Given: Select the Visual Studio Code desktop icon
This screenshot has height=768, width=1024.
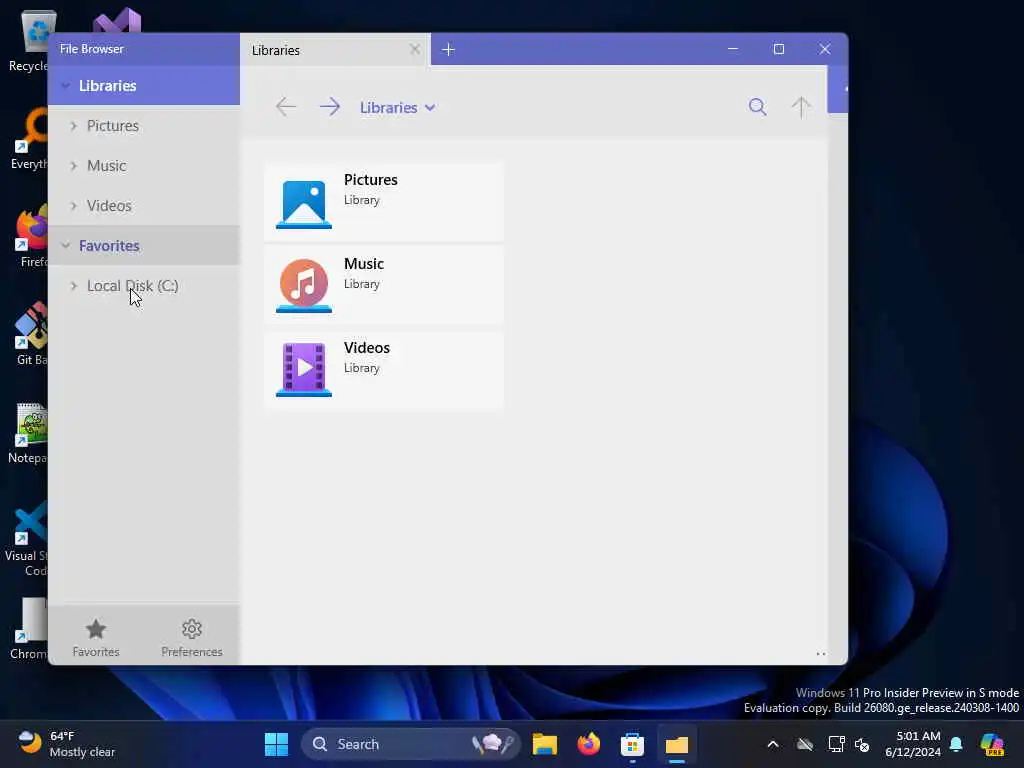Looking at the screenshot, I should [27, 539].
